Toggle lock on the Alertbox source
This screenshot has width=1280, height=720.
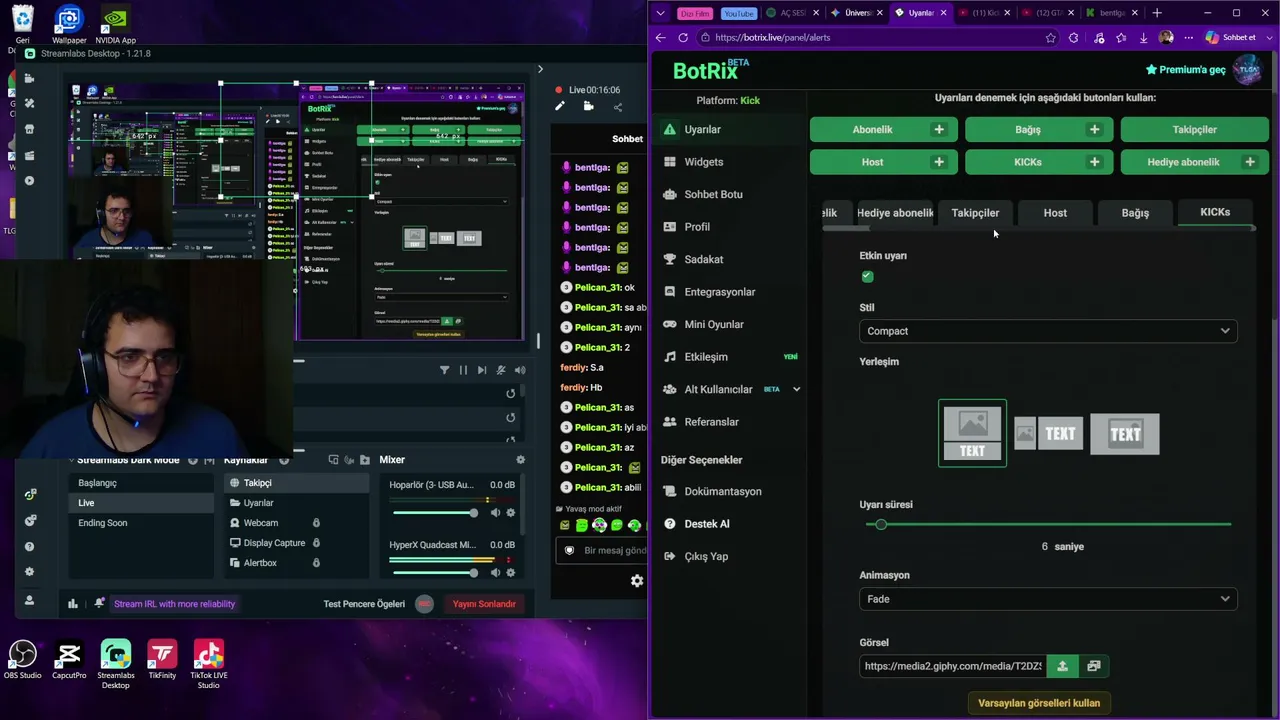click(316, 563)
